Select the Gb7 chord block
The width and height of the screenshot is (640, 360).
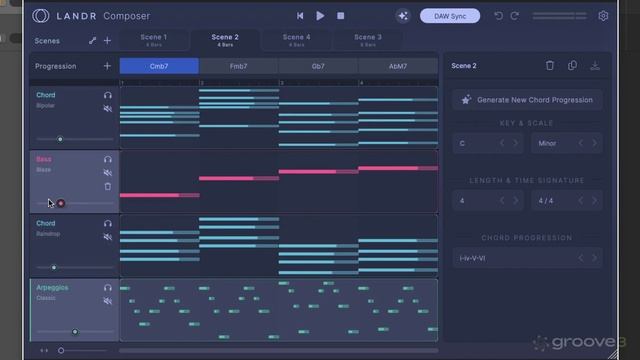pos(318,66)
